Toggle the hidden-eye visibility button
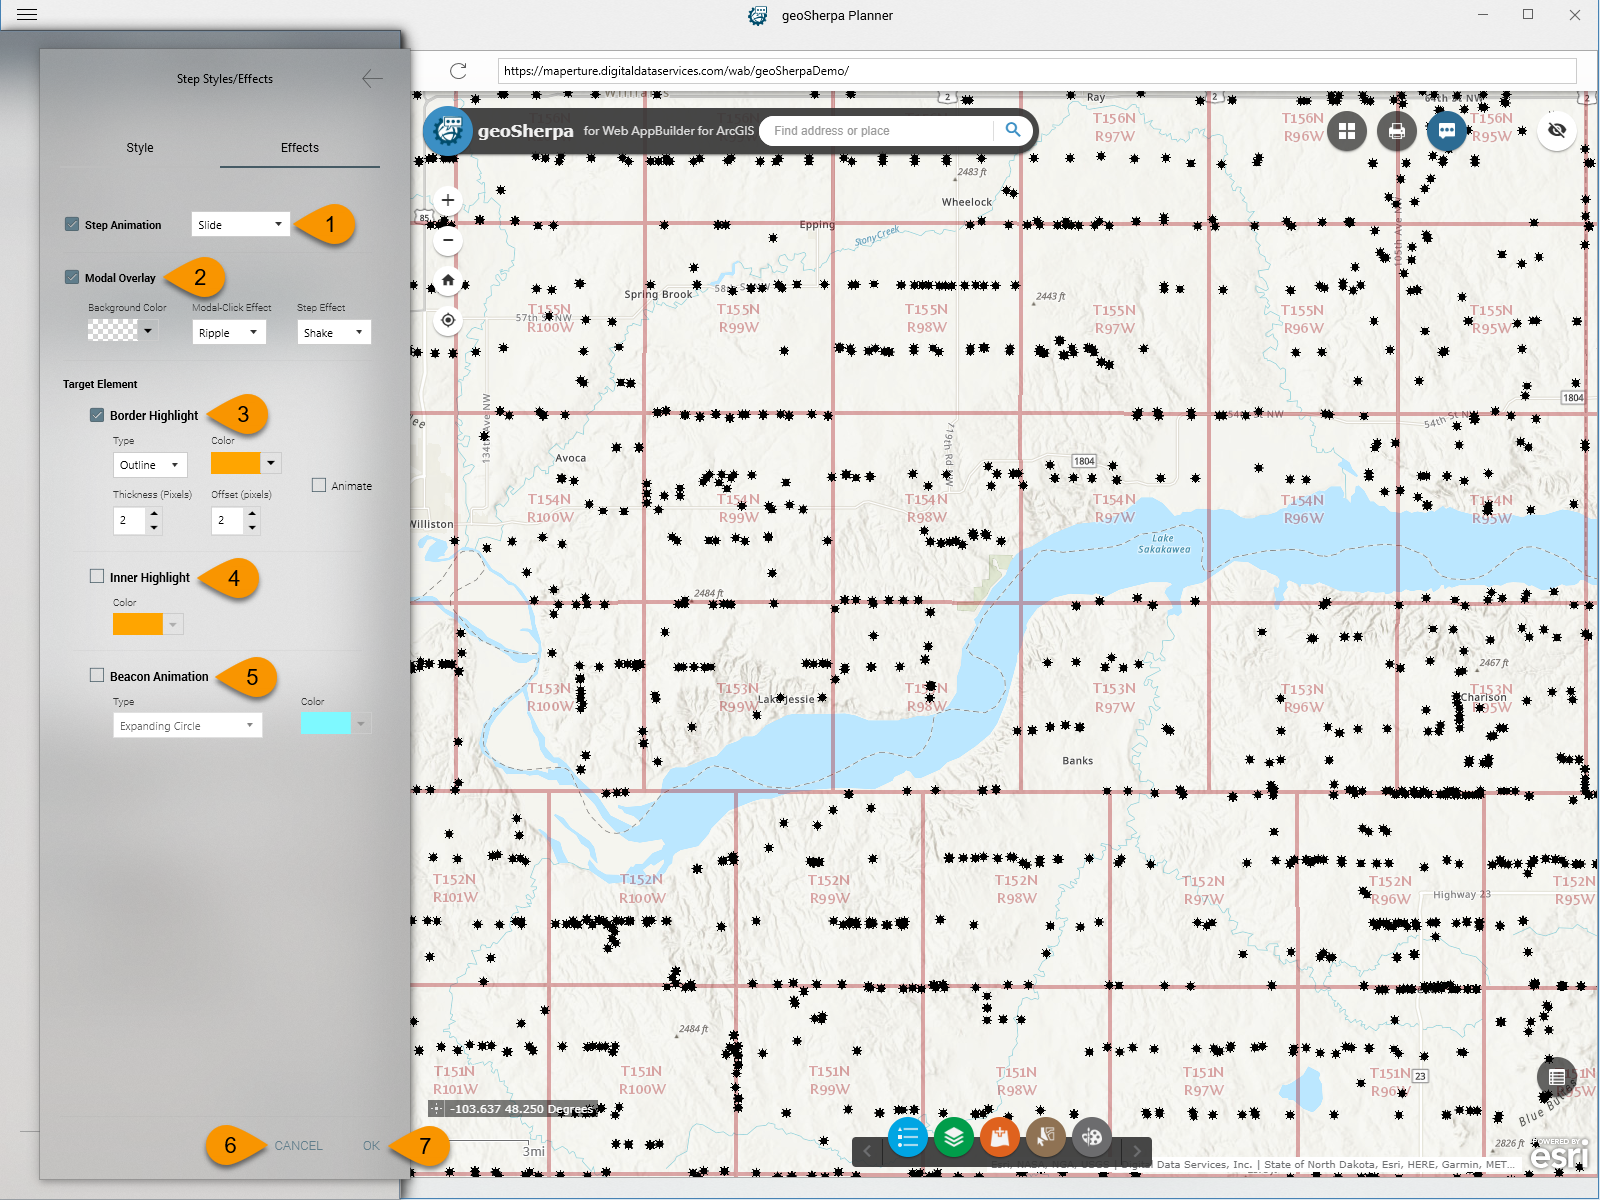 (x=1557, y=131)
